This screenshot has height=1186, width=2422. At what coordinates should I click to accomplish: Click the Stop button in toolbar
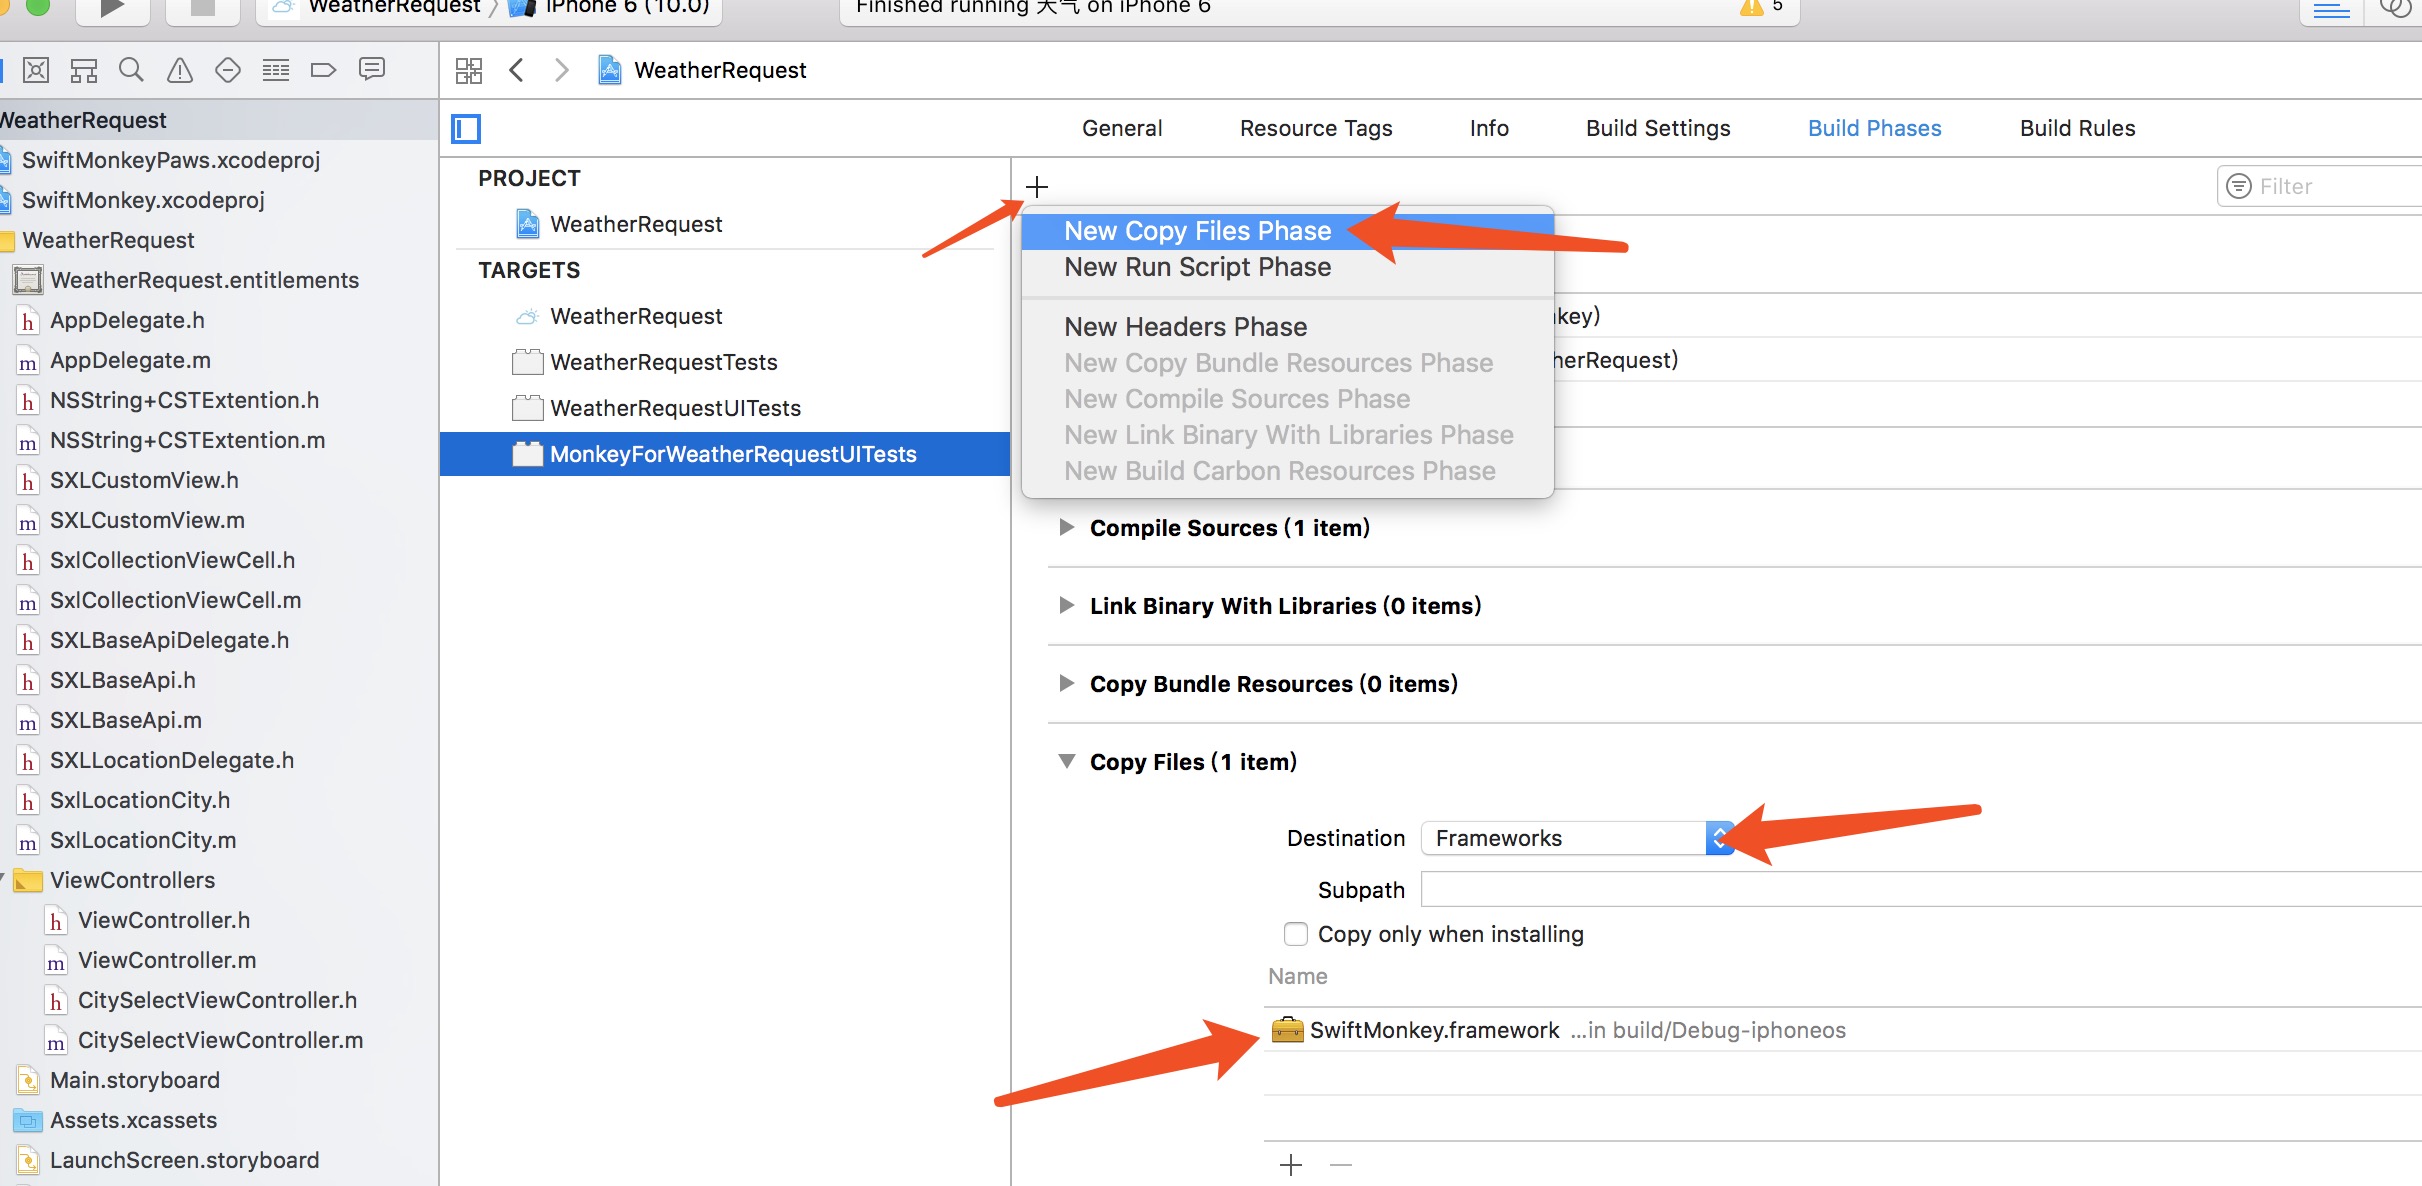203,8
